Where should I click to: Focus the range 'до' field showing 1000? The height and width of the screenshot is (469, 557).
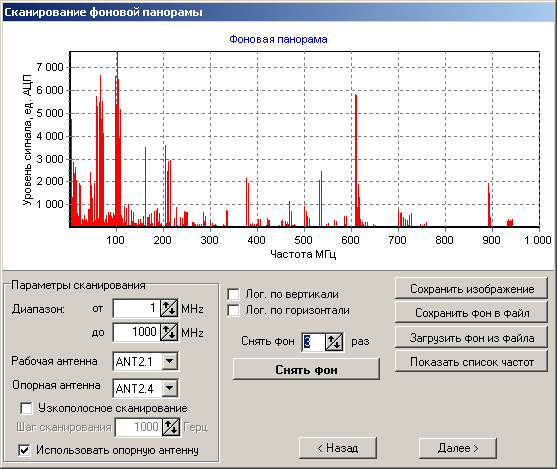pos(137,332)
